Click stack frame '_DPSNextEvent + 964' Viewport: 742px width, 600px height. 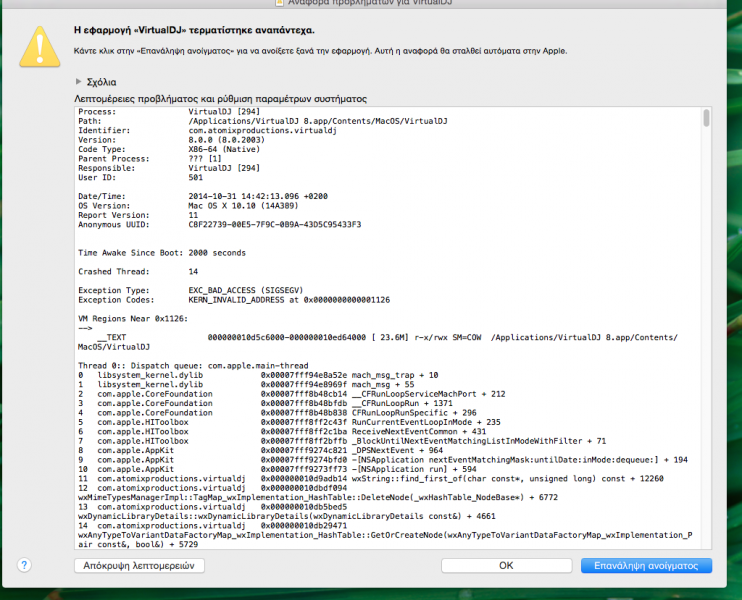[397, 450]
